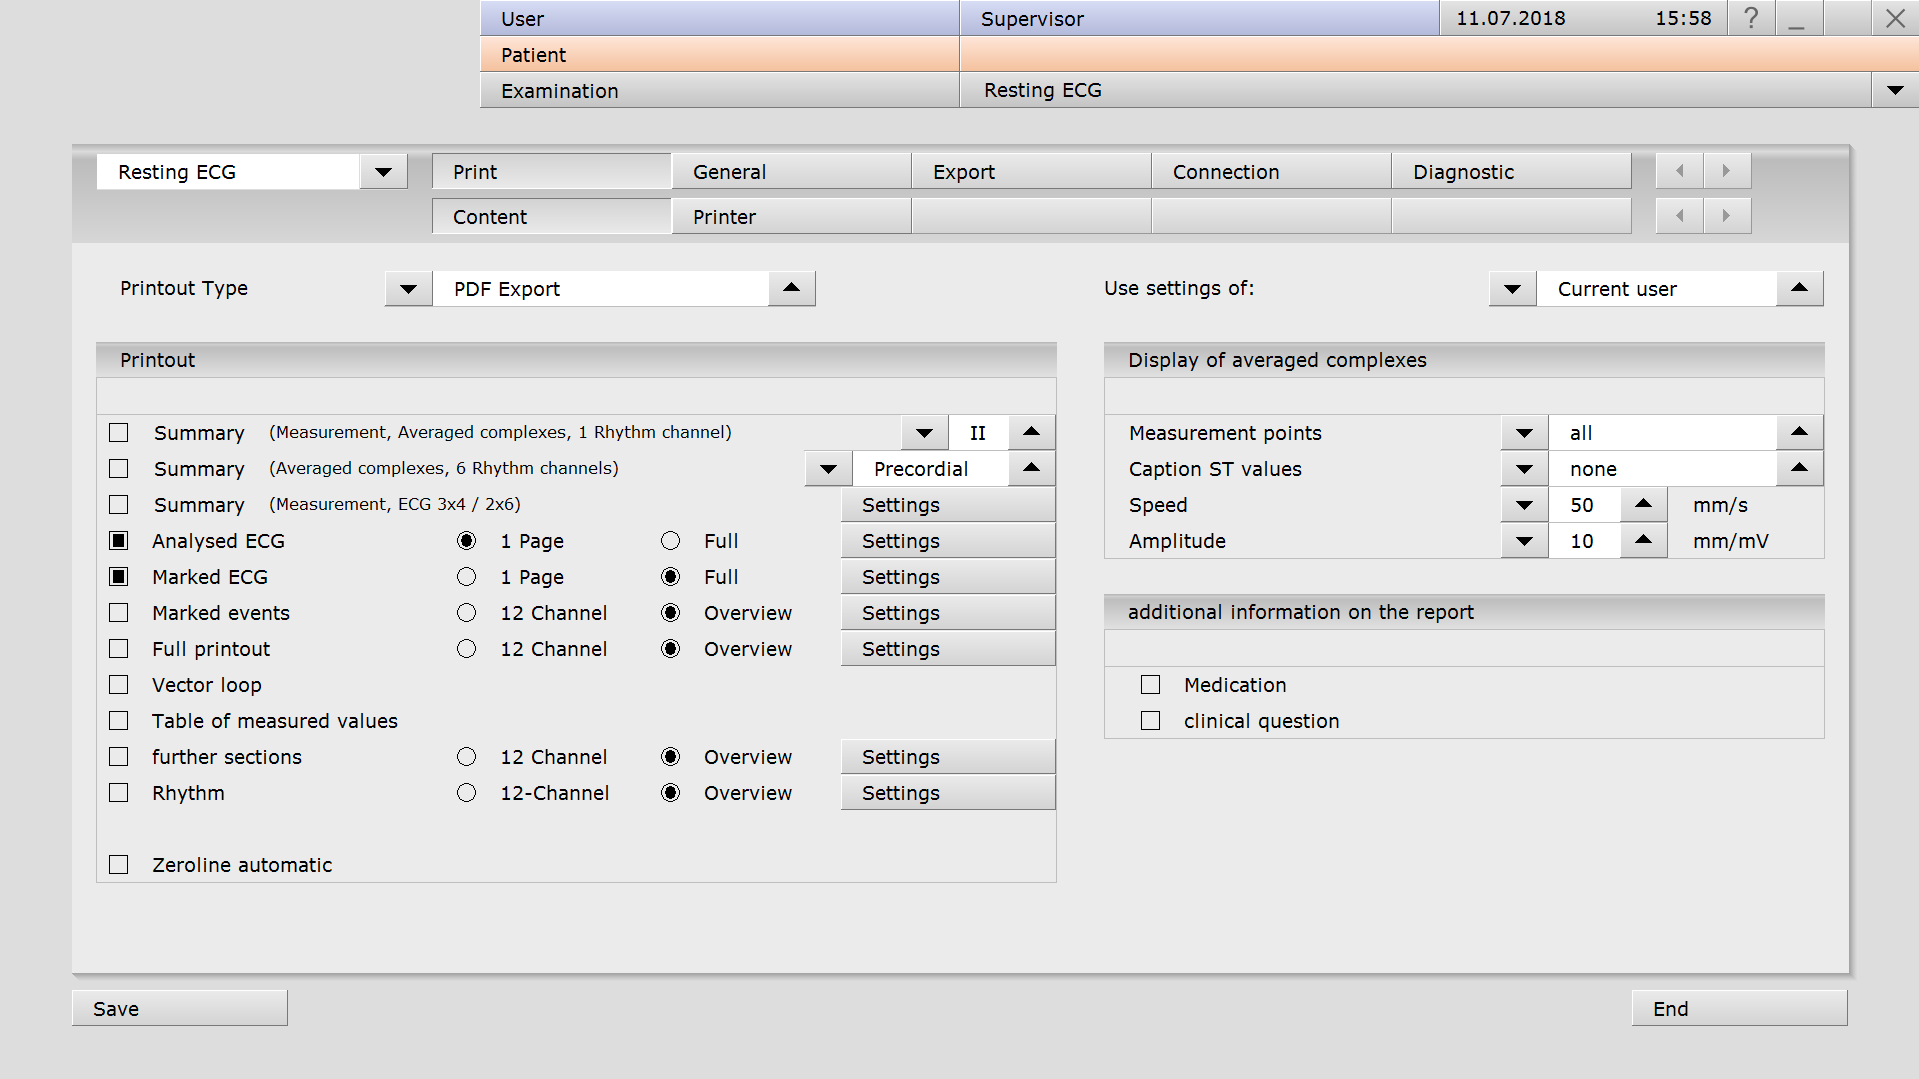The width and height of the screenshot is (1919, 1079).
Task: Increase Speed value arrow
Action: [1644, 505]
